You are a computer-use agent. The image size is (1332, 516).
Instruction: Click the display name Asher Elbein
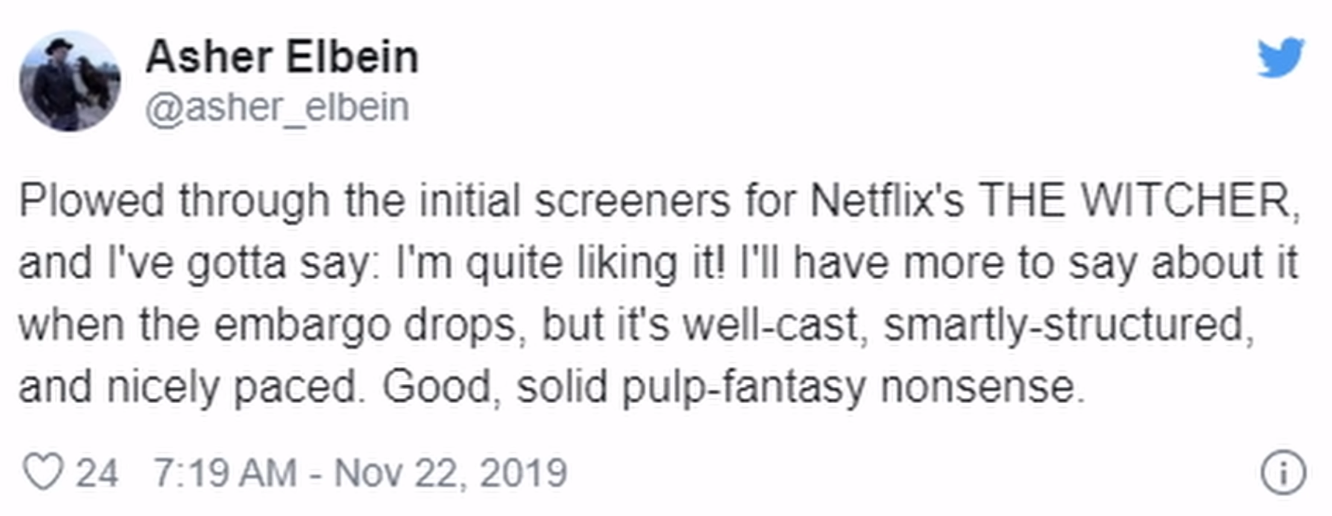pos(282,57)
